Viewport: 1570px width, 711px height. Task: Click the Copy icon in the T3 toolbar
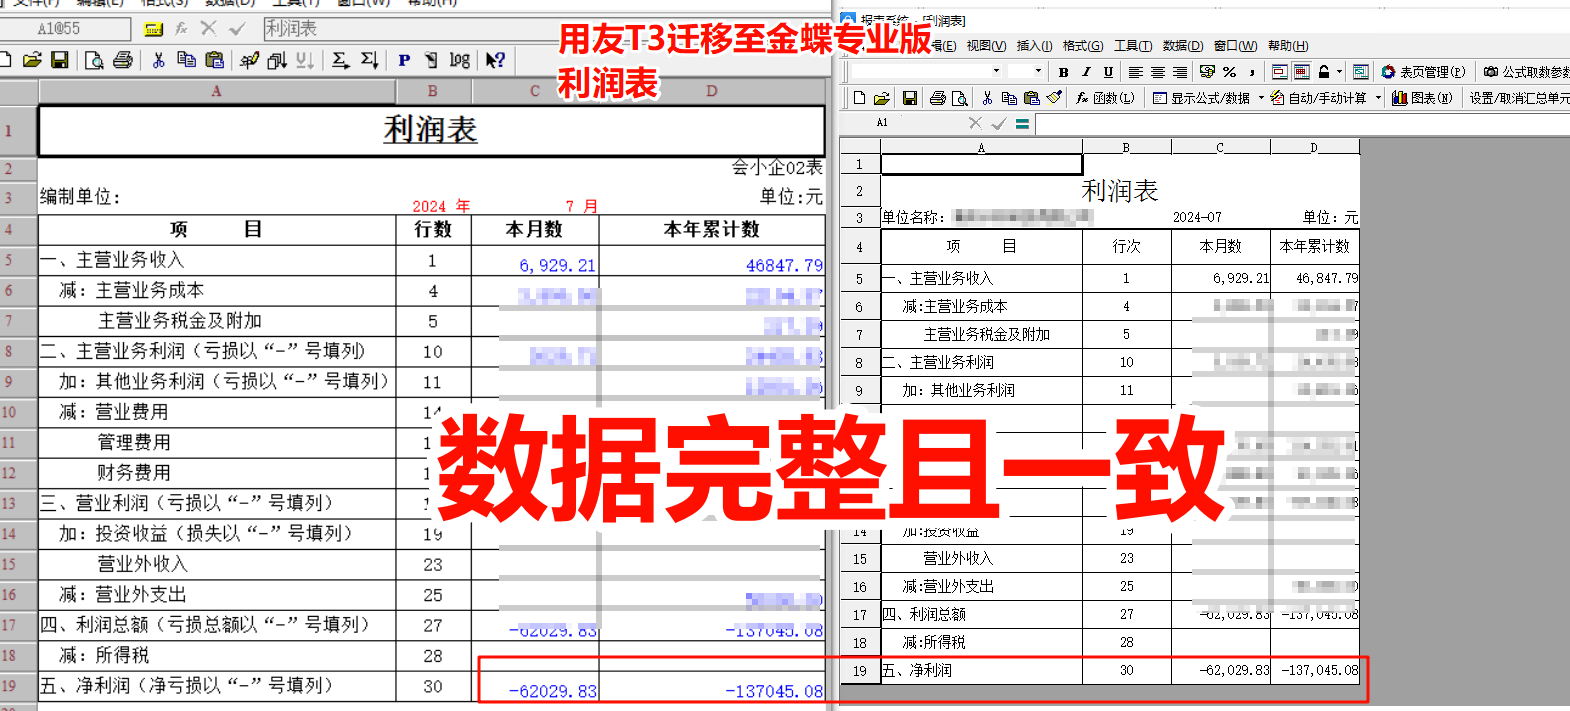point(186,60)
